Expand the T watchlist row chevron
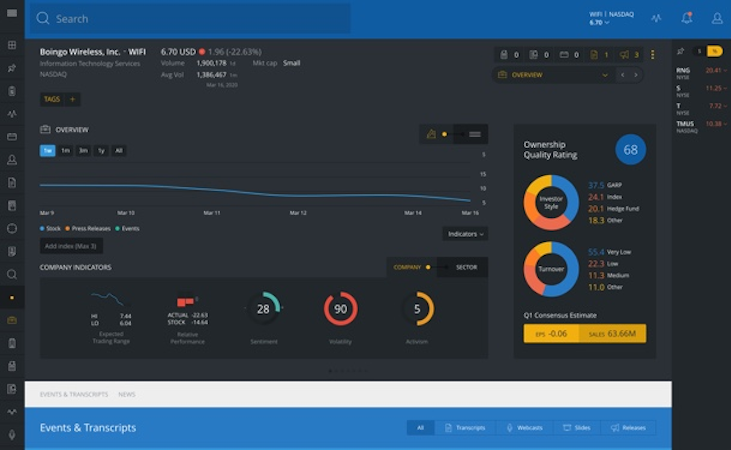 (x=725, y=106)
